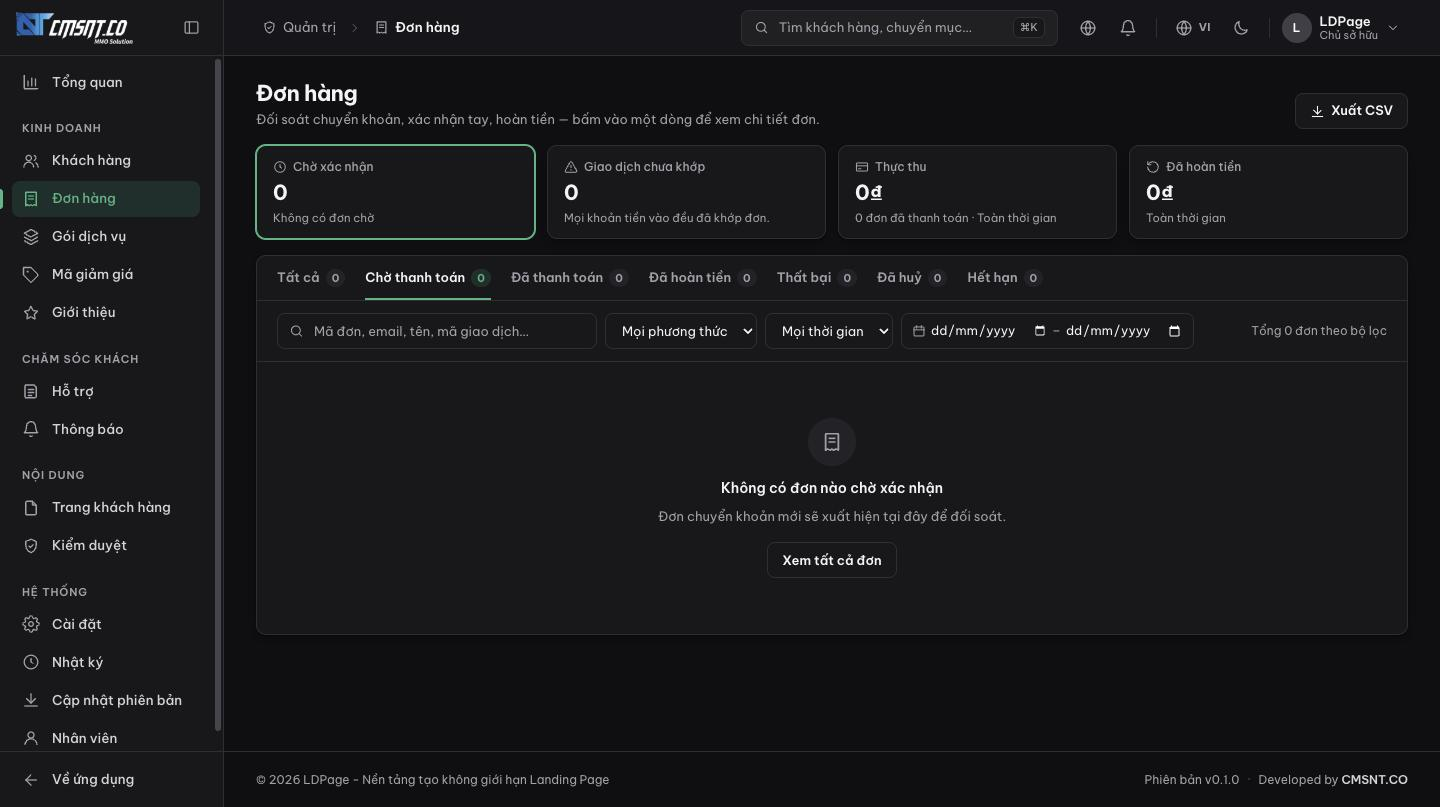Viewport: 1440px width, 807px height.
Task: Switch to Thất bại tab
Action: [x=816, y=278]
